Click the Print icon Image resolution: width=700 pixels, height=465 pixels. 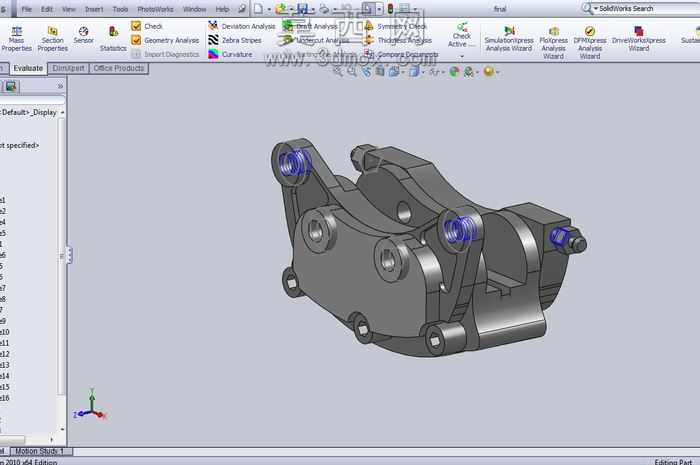coord(324,8)
